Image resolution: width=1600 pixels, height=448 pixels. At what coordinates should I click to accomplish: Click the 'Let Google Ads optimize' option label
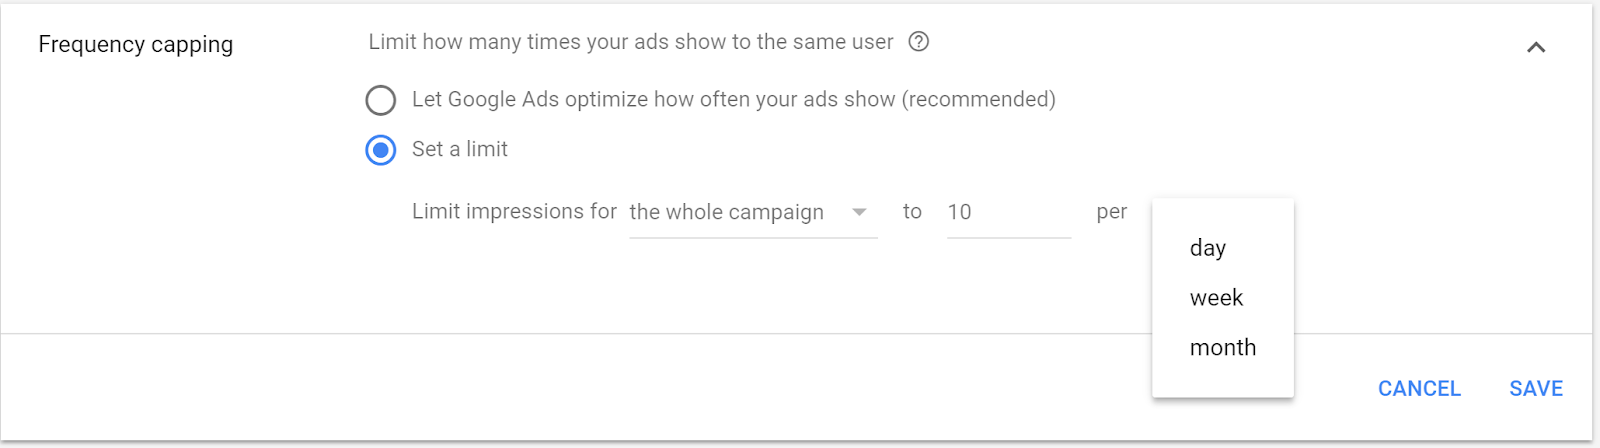point(733,99)
